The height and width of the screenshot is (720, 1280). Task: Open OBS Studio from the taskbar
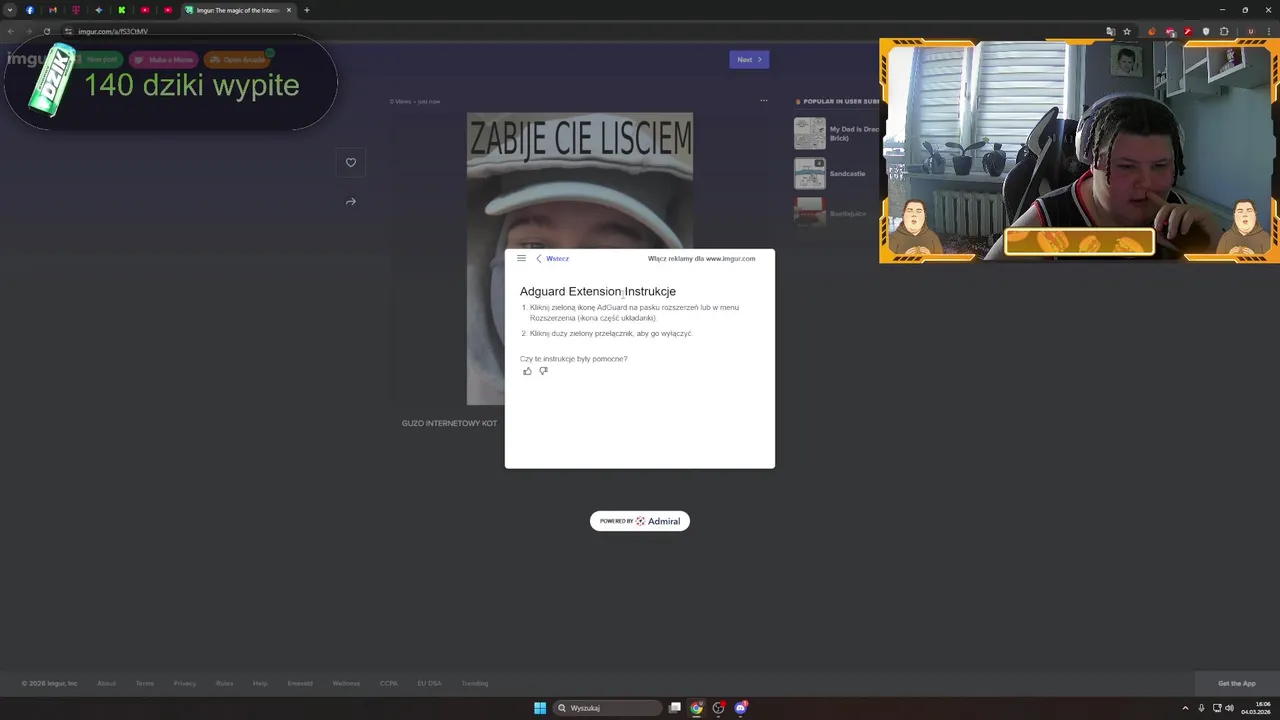pyautogui.click(x=718, y=708)
